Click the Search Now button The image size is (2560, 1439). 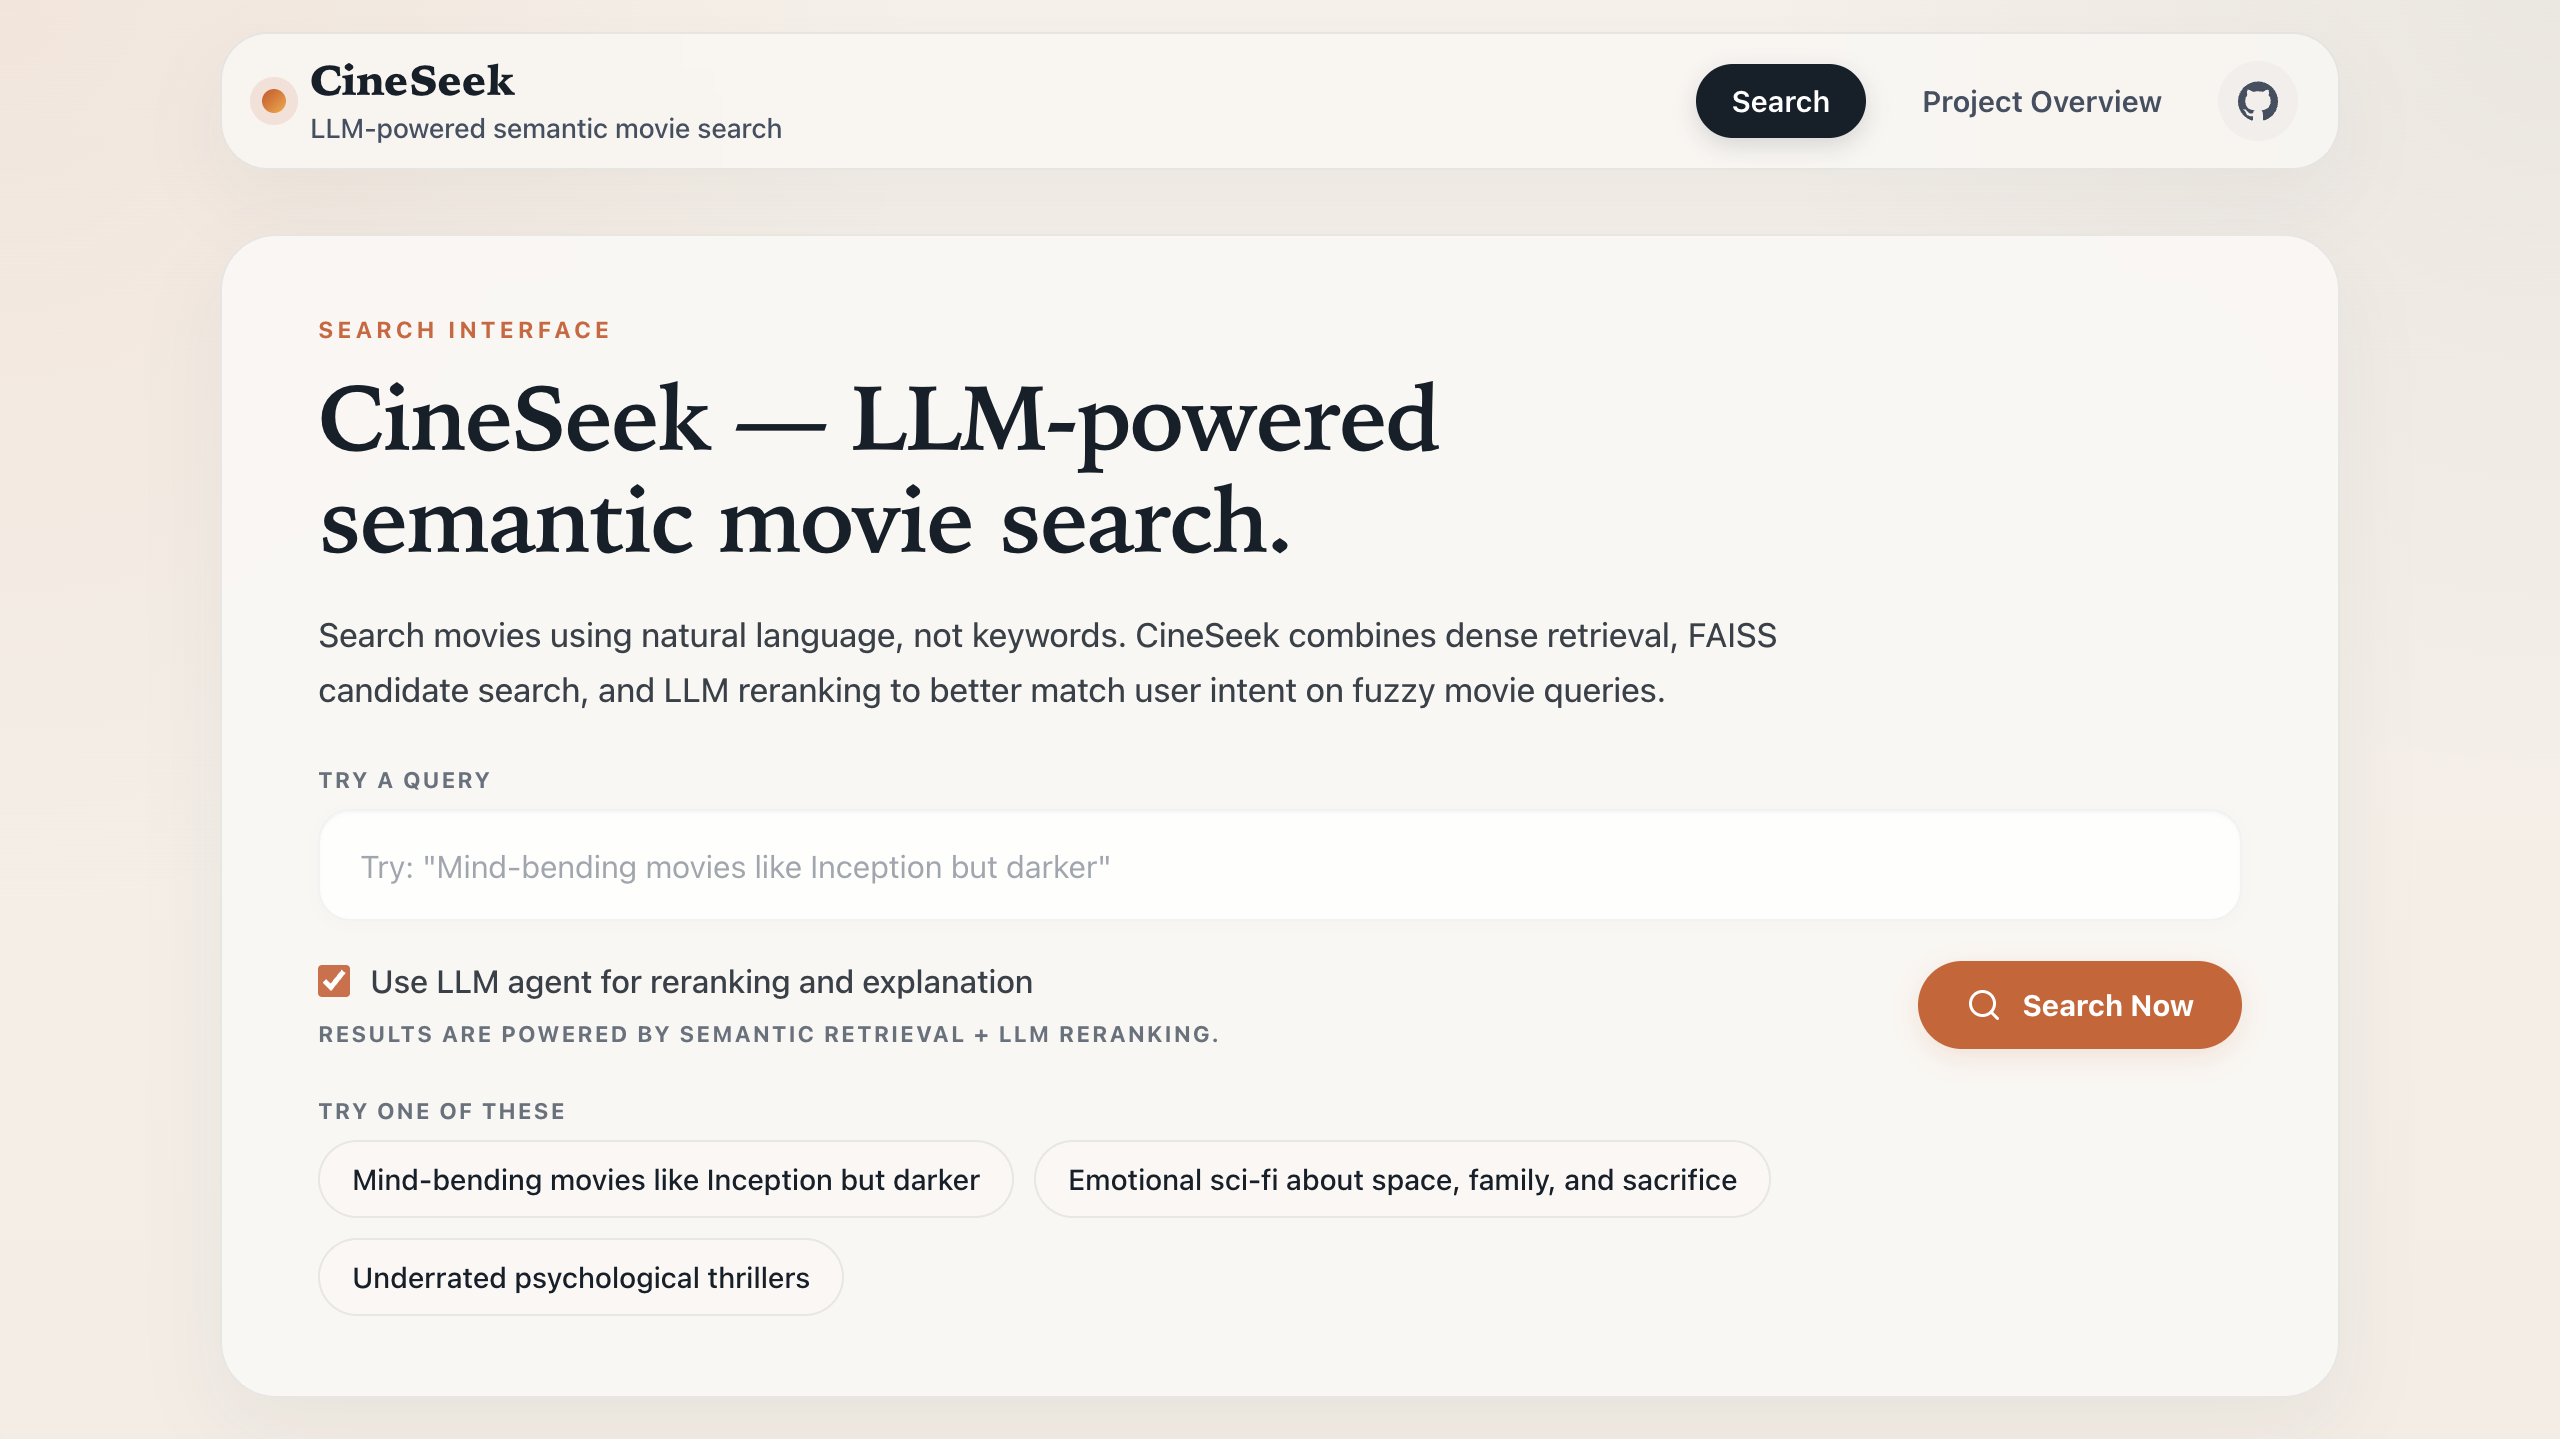click(2079, 1005)
